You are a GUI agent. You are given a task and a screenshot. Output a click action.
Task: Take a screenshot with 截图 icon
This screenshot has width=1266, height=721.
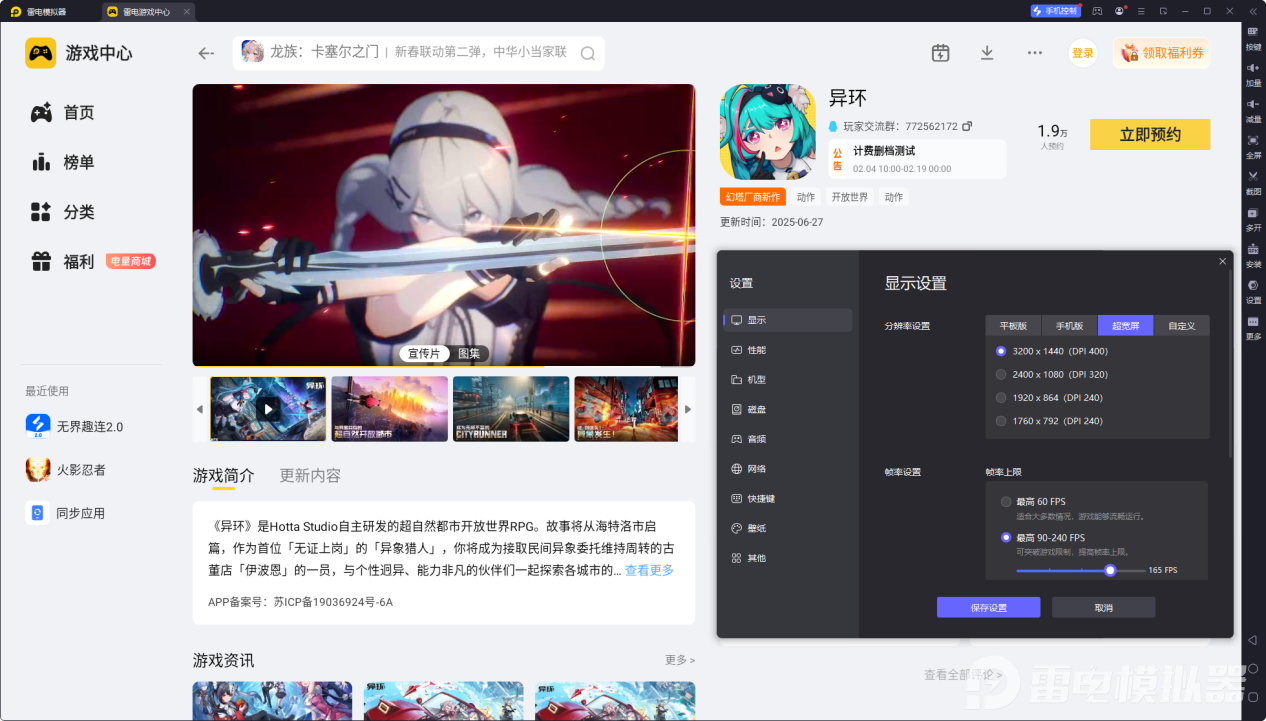pos(1253,181)
